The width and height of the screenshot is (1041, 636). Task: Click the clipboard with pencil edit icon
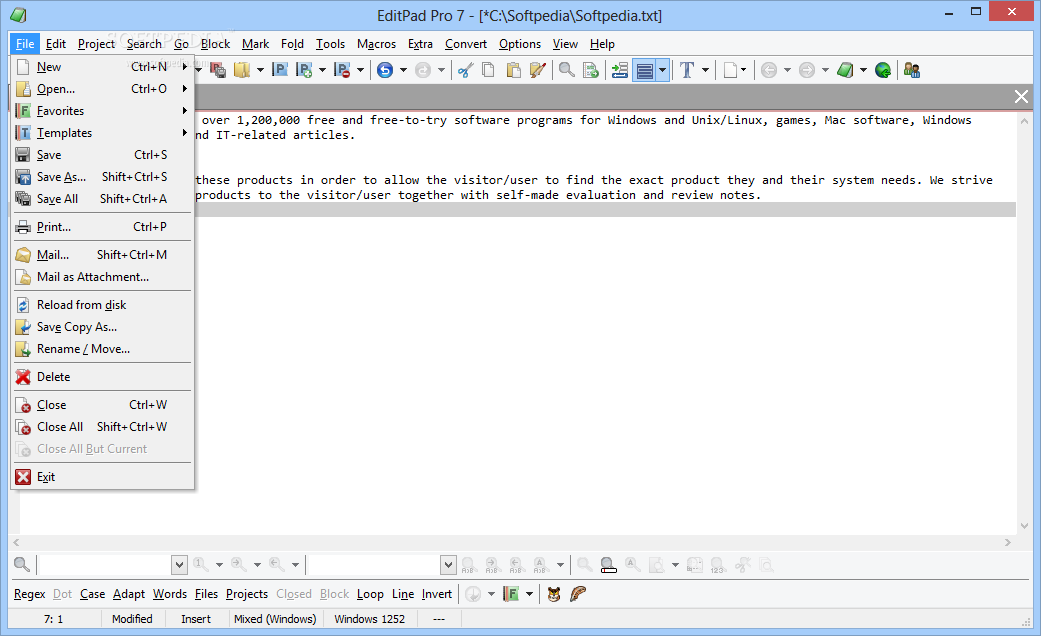[538, 70]
